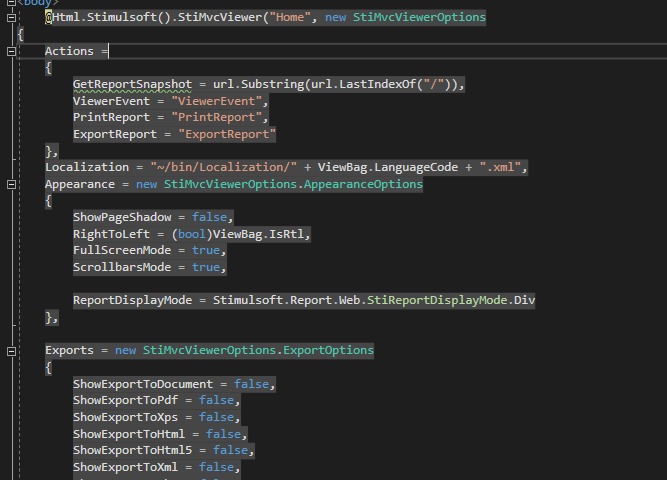Click the ShowExportToHtml property

coord(129,434)
